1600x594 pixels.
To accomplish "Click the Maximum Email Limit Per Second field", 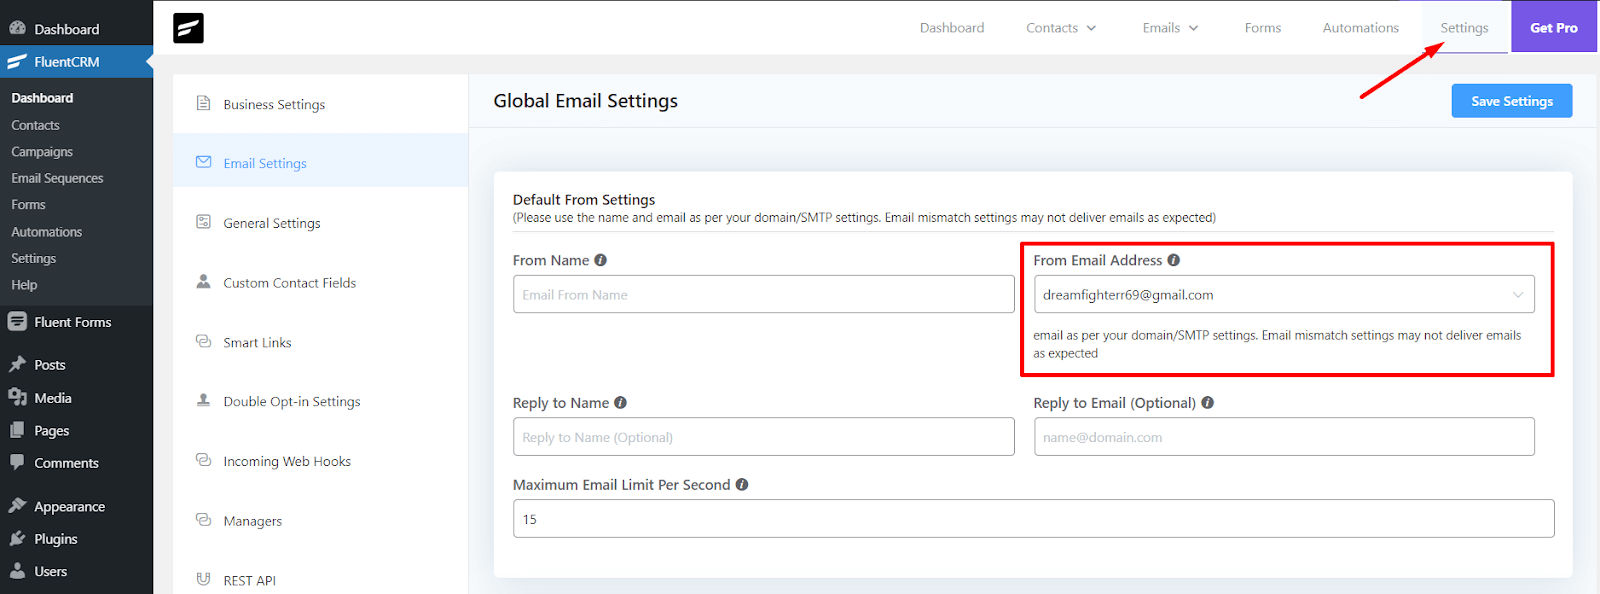I will pos(1033,519).
